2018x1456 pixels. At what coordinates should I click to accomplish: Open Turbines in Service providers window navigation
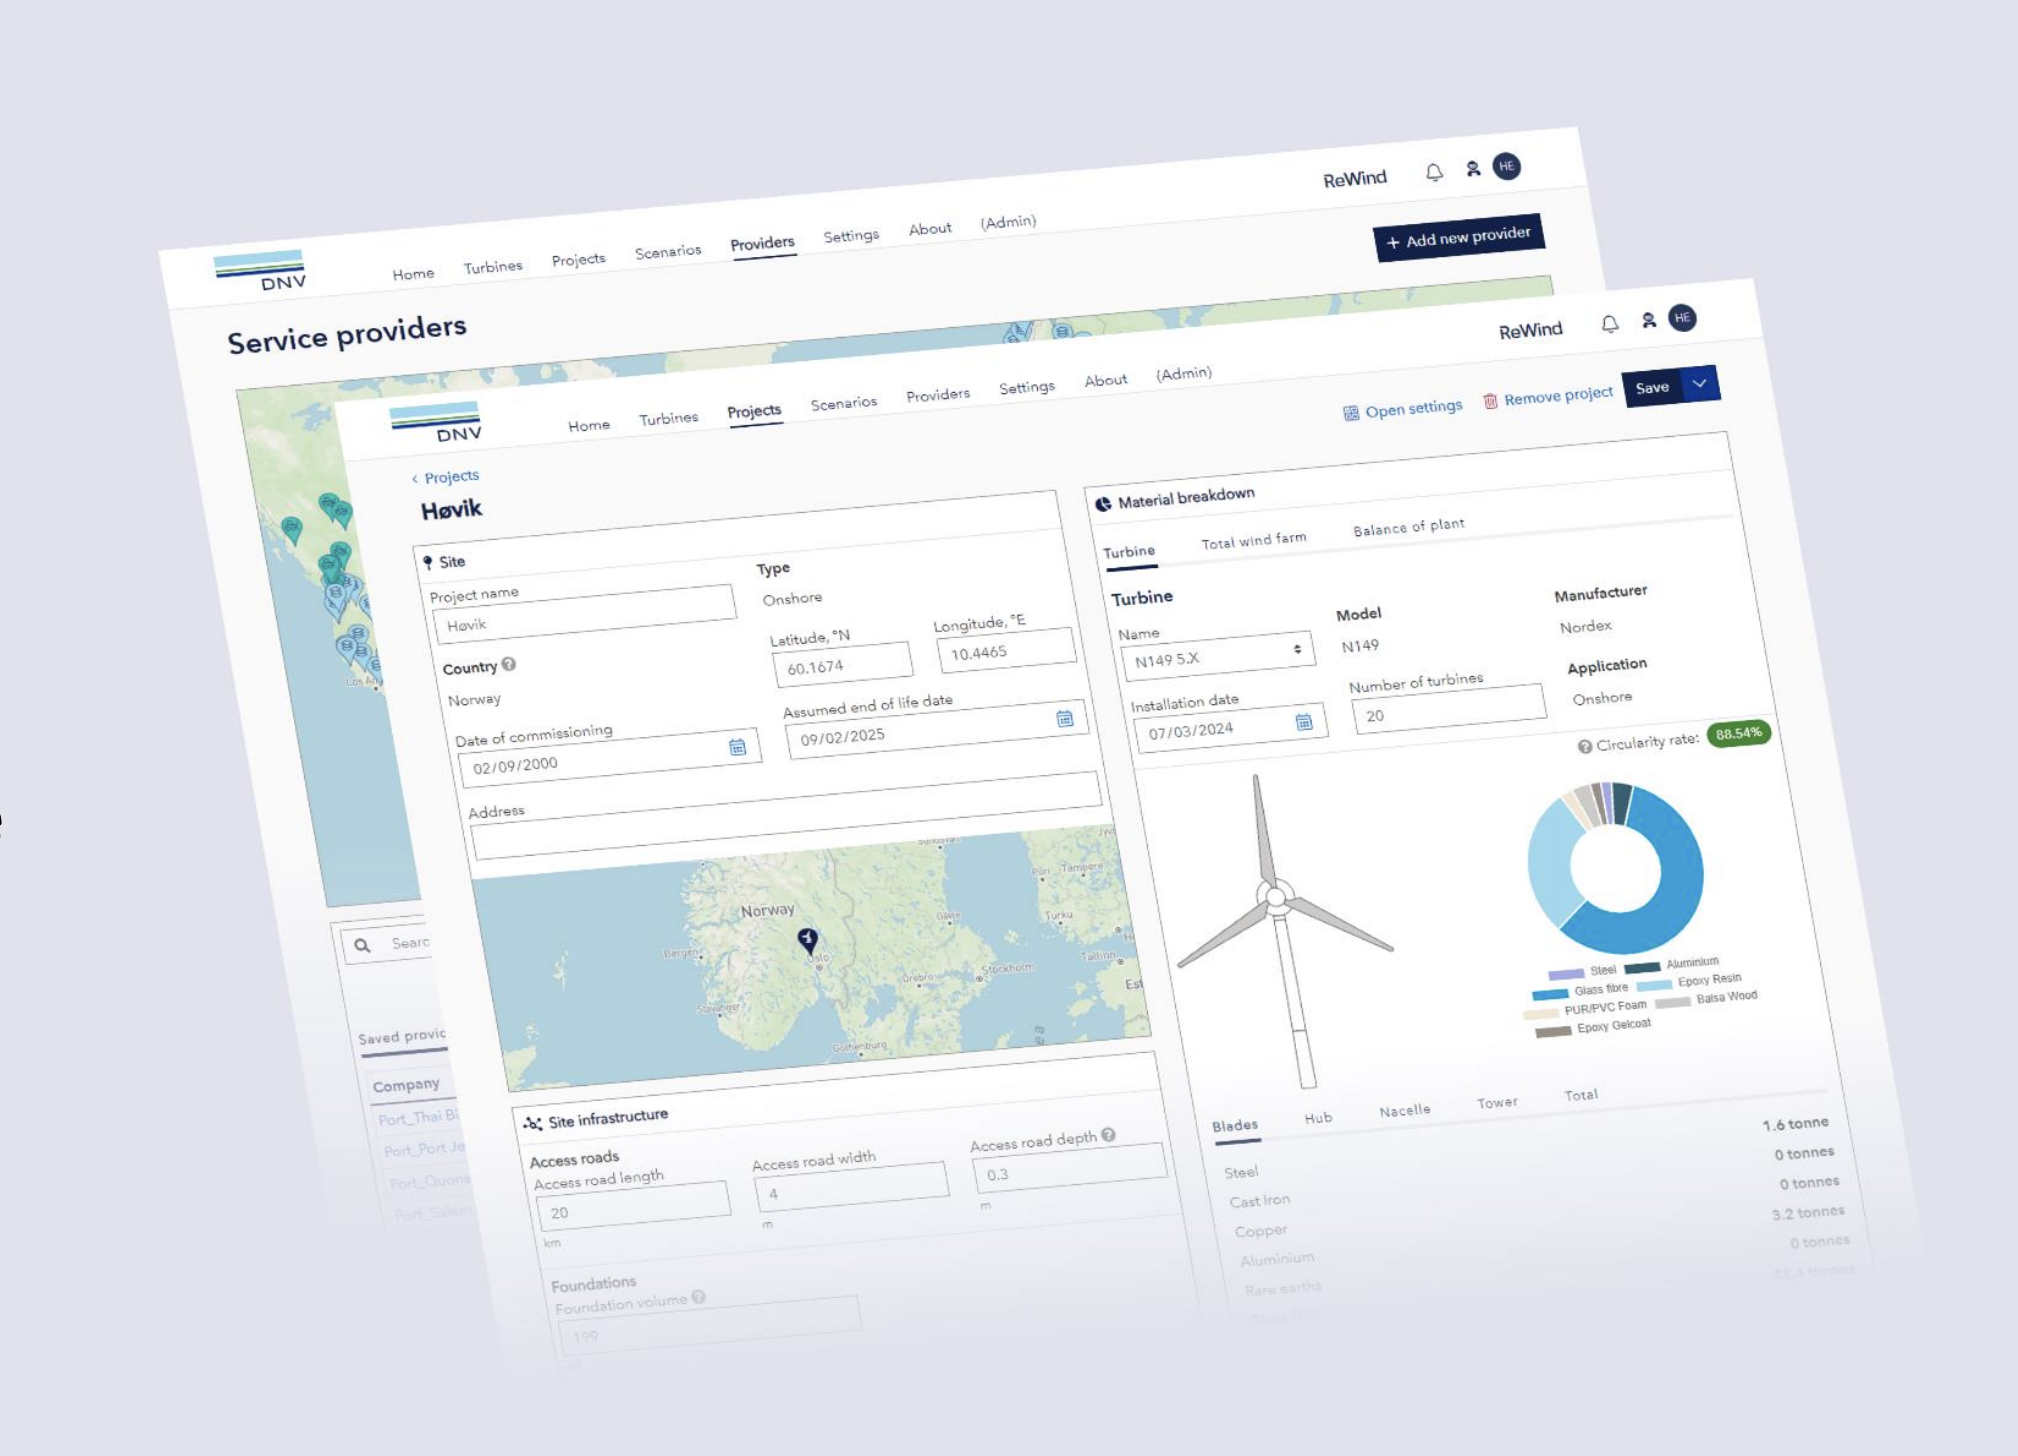pos(493,267)
